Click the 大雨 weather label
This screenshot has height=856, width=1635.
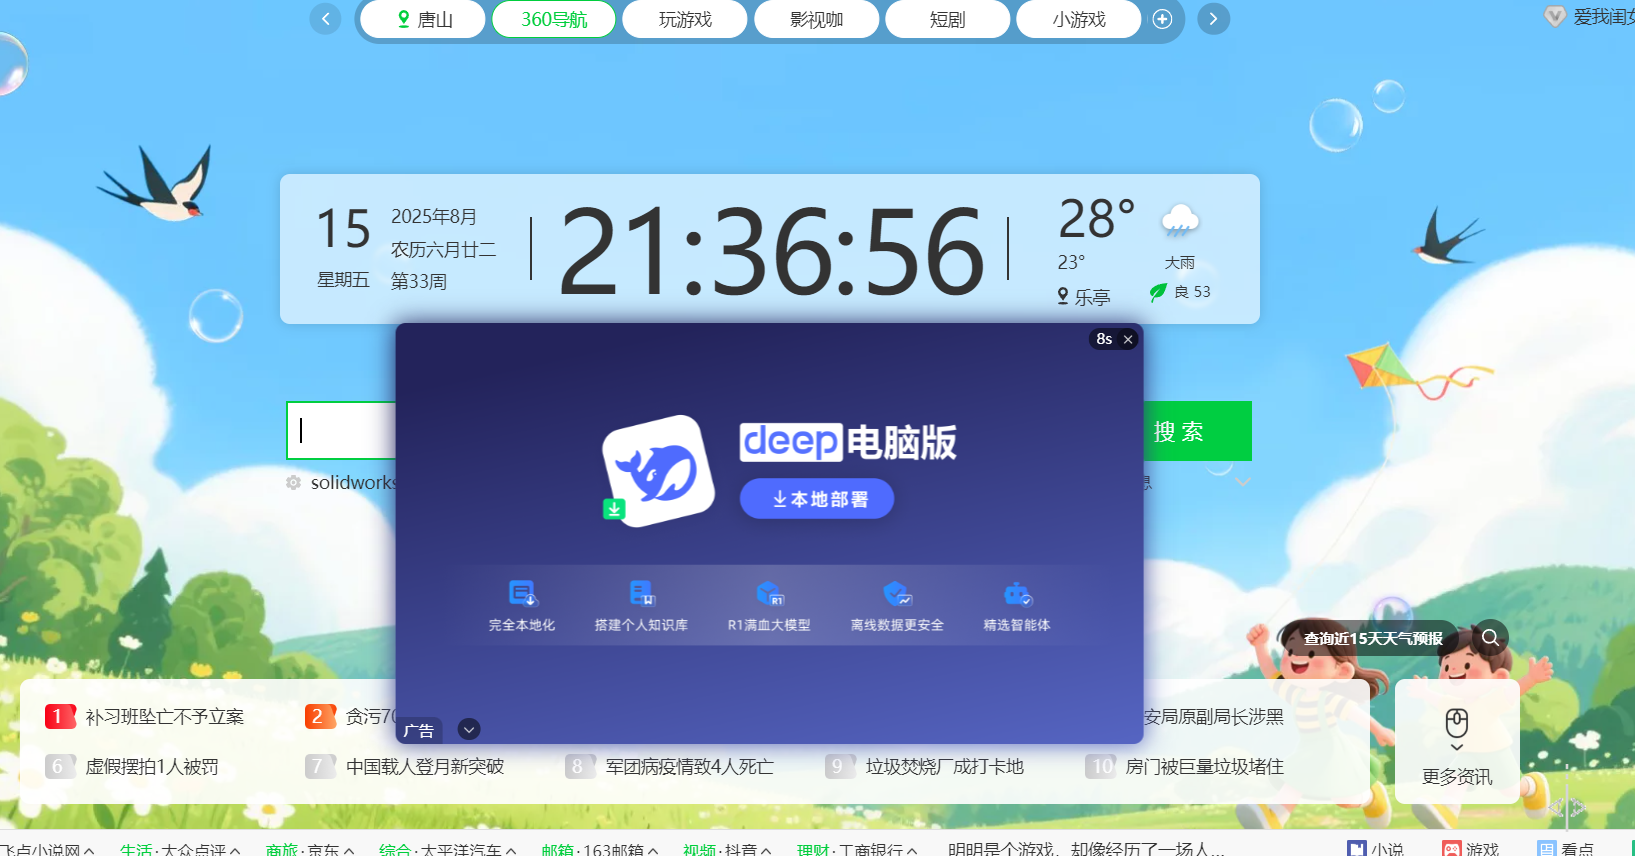coord(1179,263)
